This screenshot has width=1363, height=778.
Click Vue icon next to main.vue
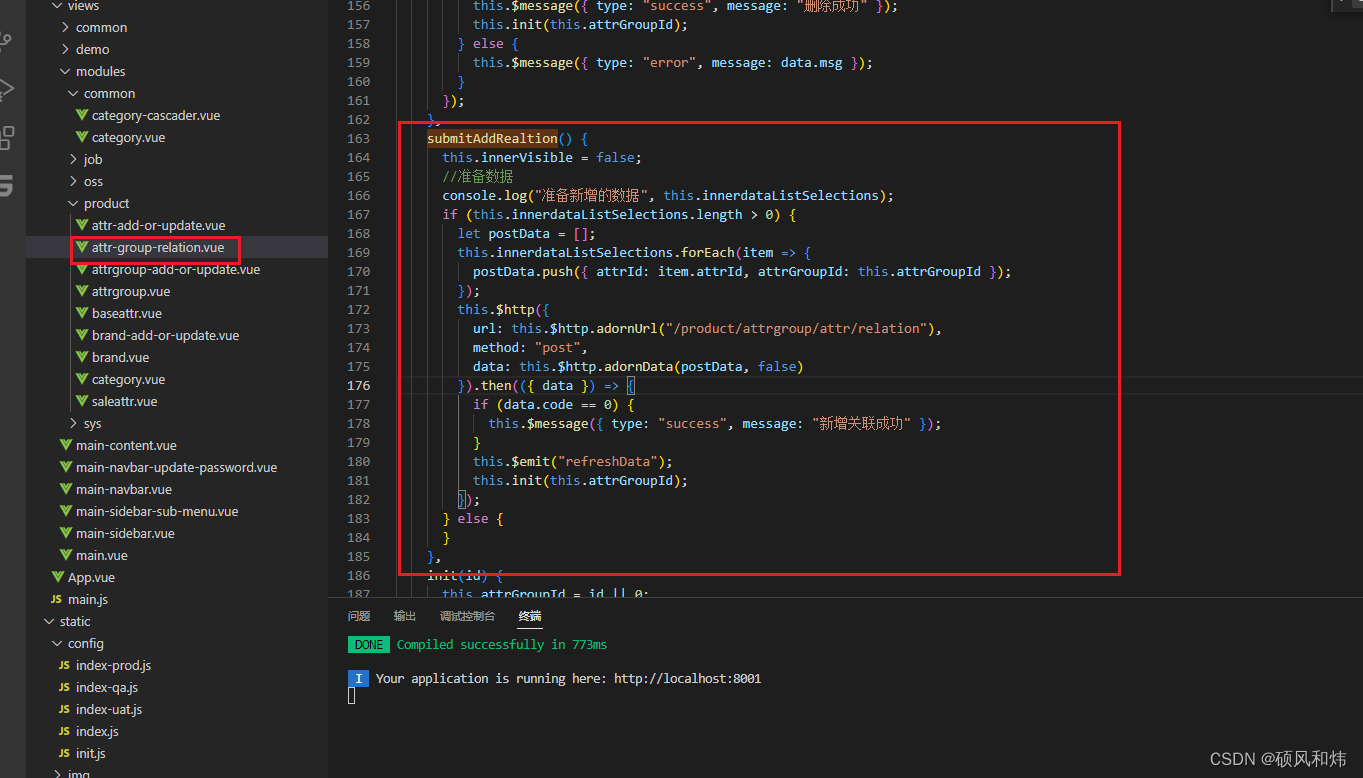tap(66, 556)
